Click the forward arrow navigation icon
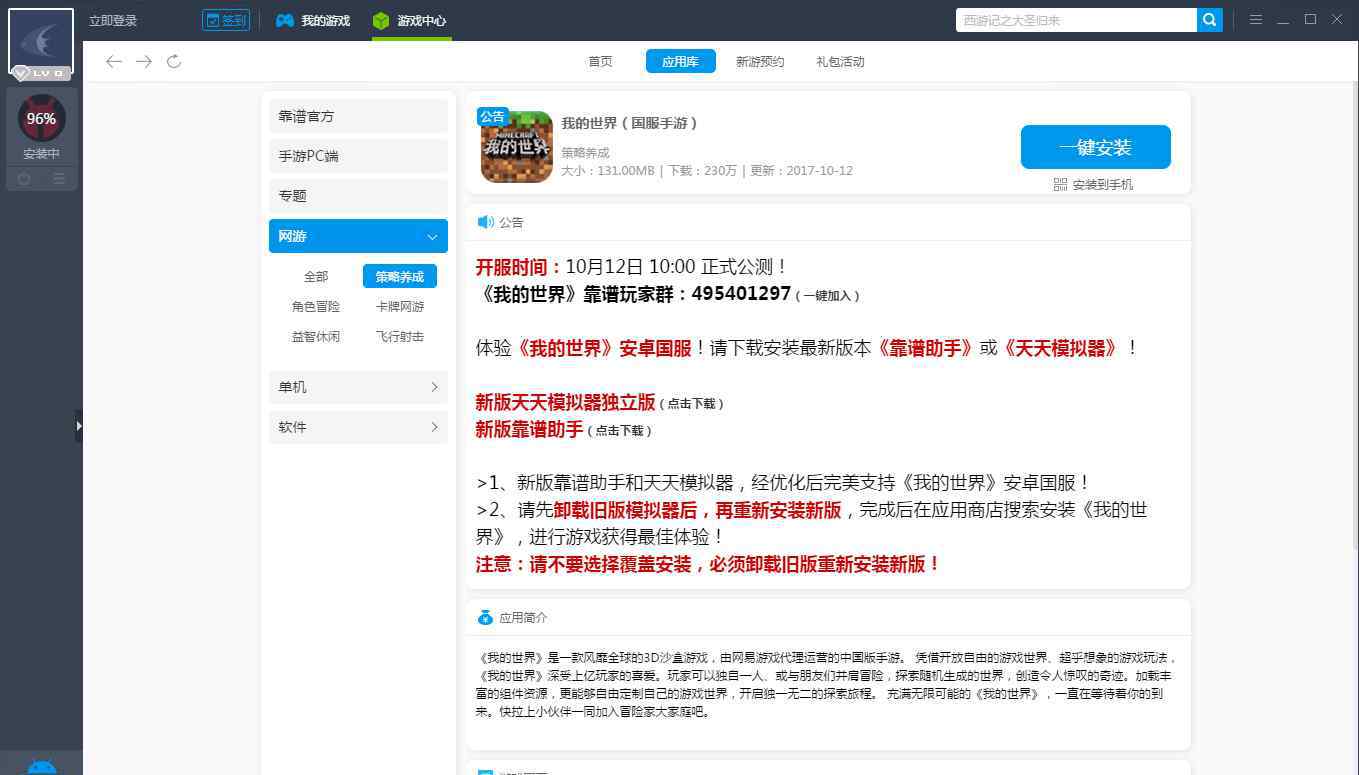 (144, 62)
